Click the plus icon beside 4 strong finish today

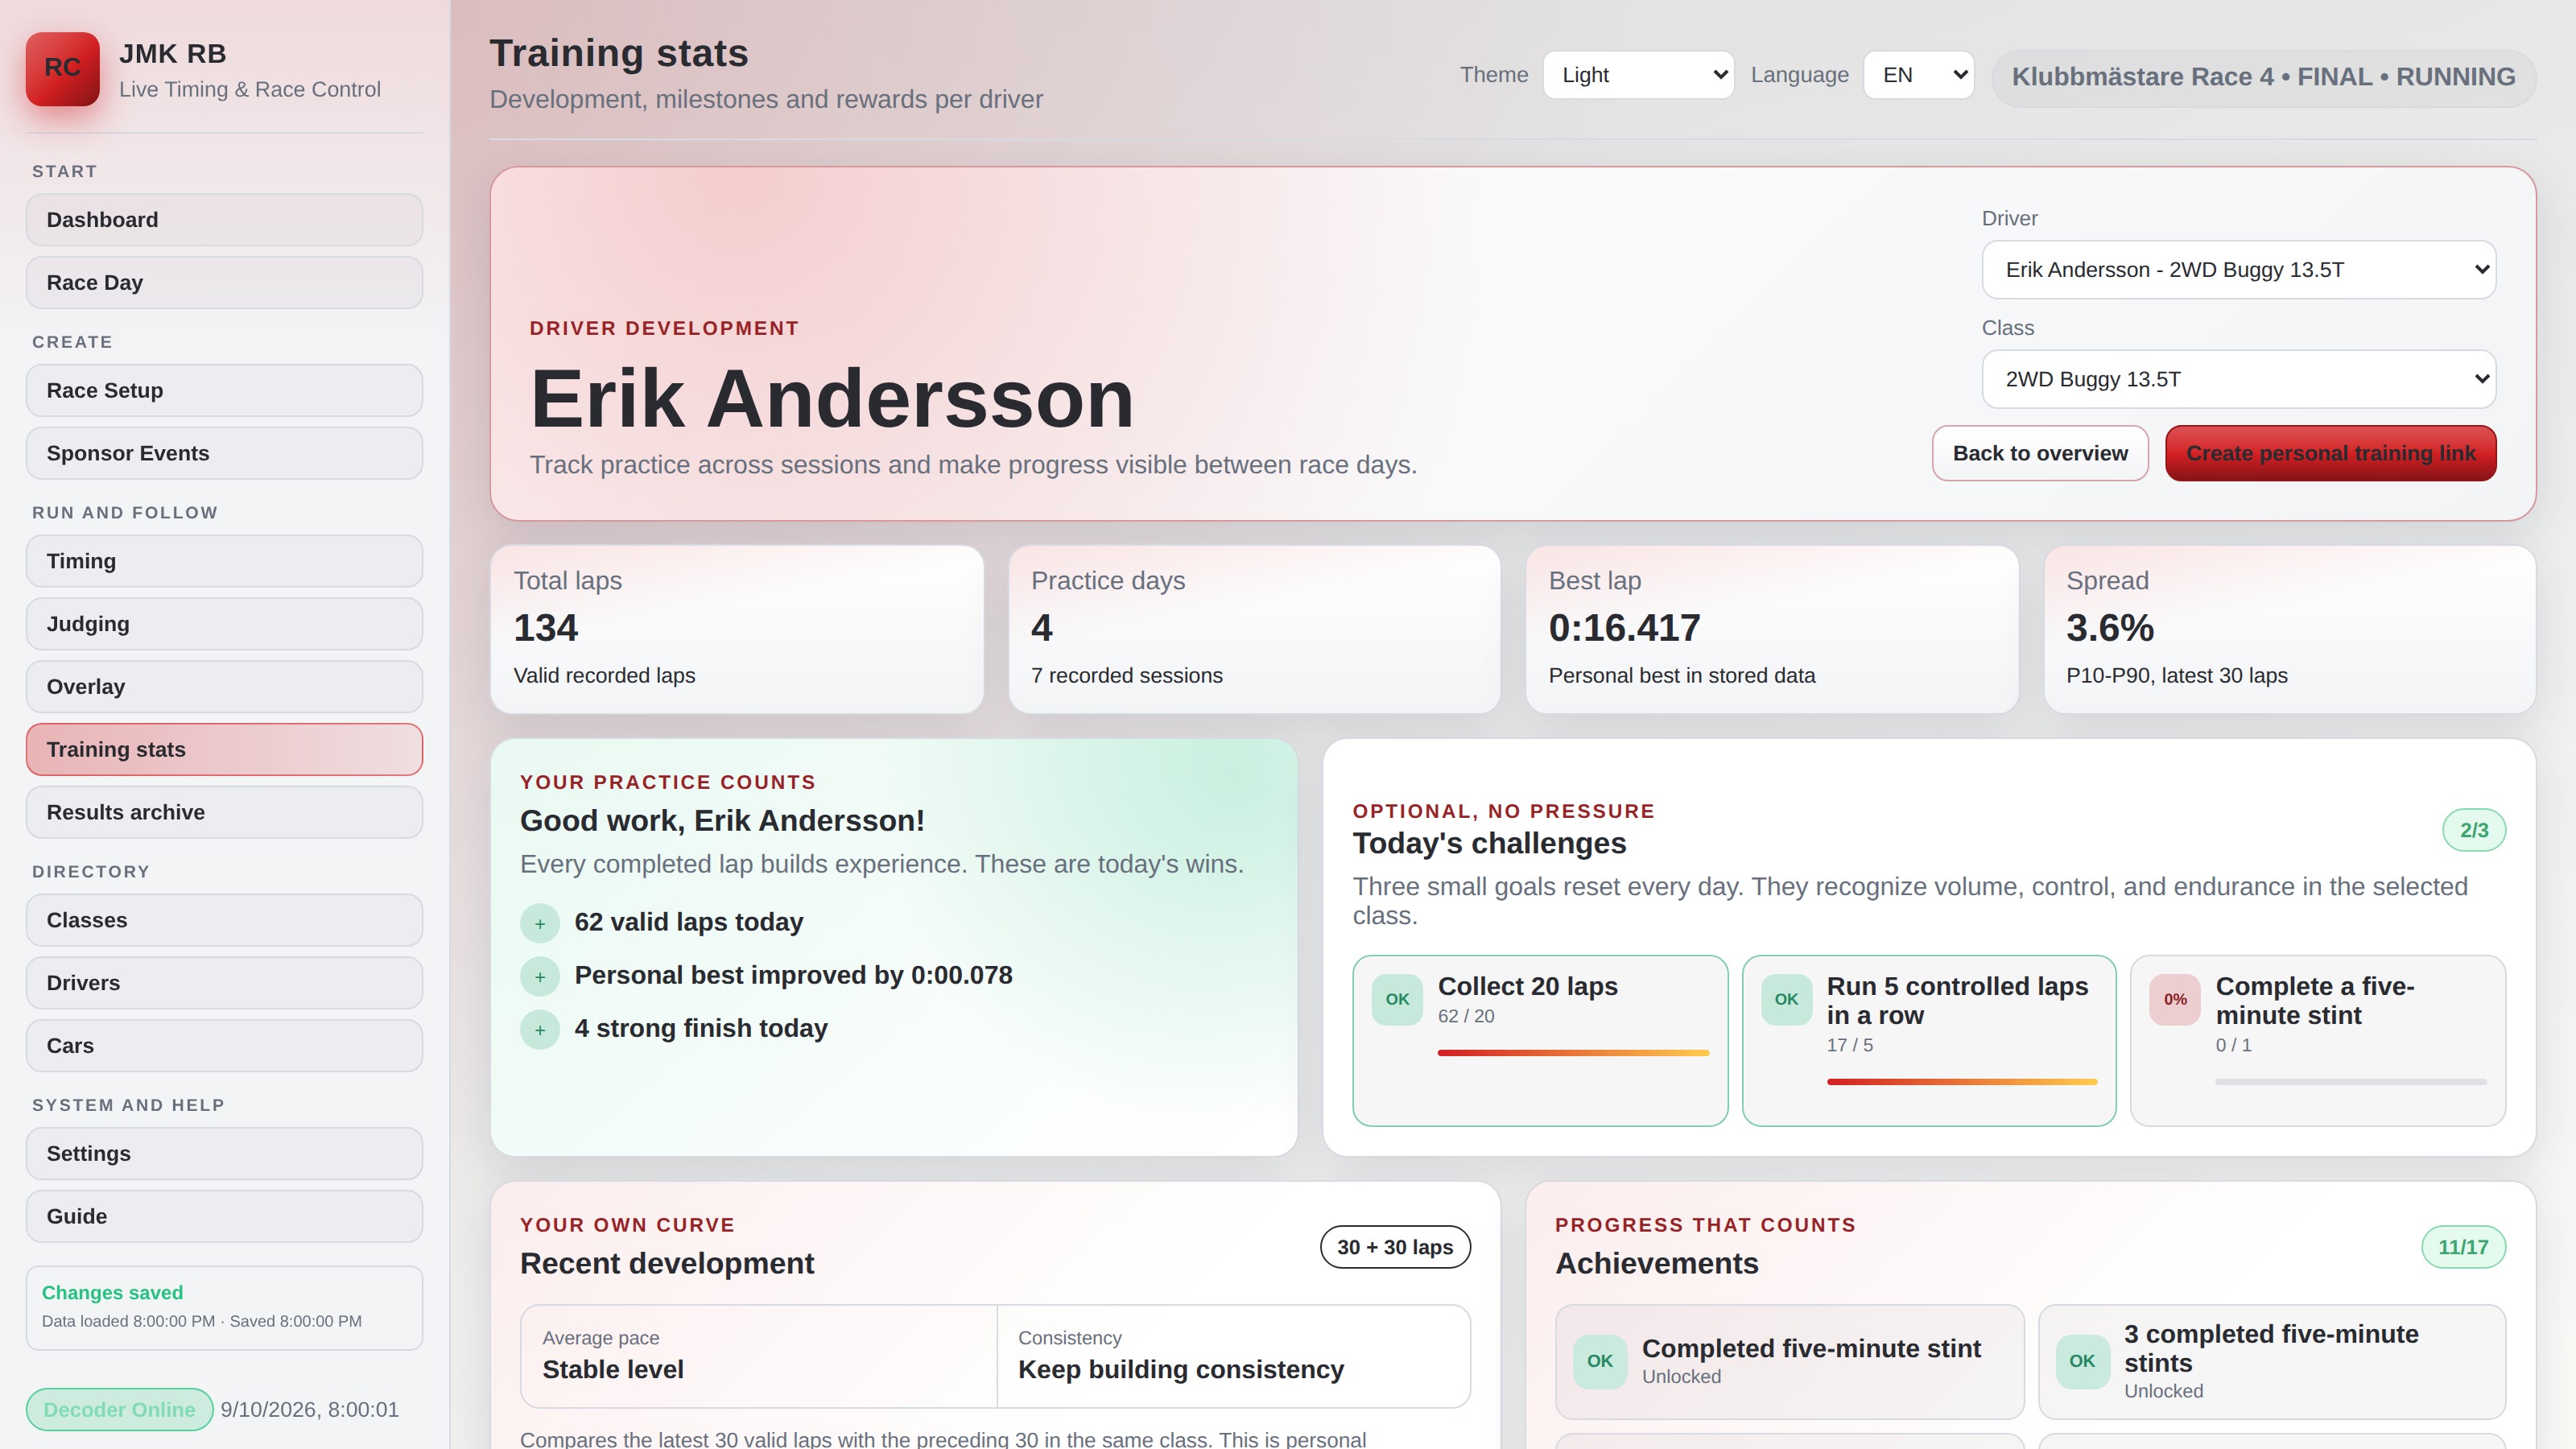540,1029
